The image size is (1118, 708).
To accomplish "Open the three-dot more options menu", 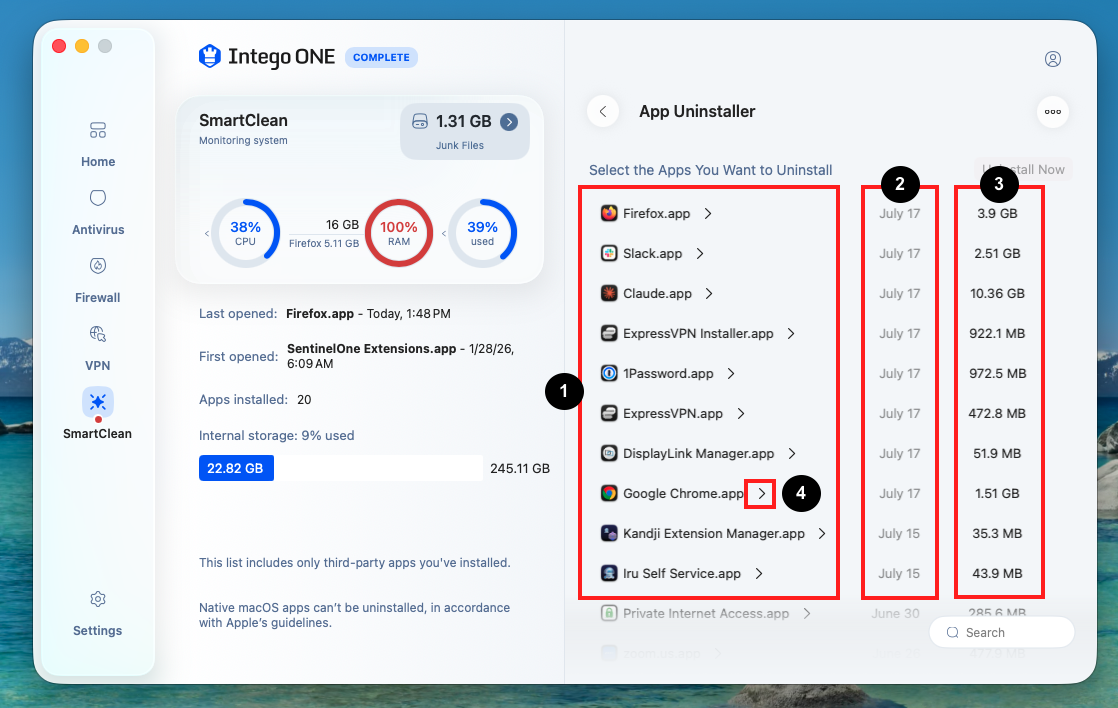I will point(1052,112).
